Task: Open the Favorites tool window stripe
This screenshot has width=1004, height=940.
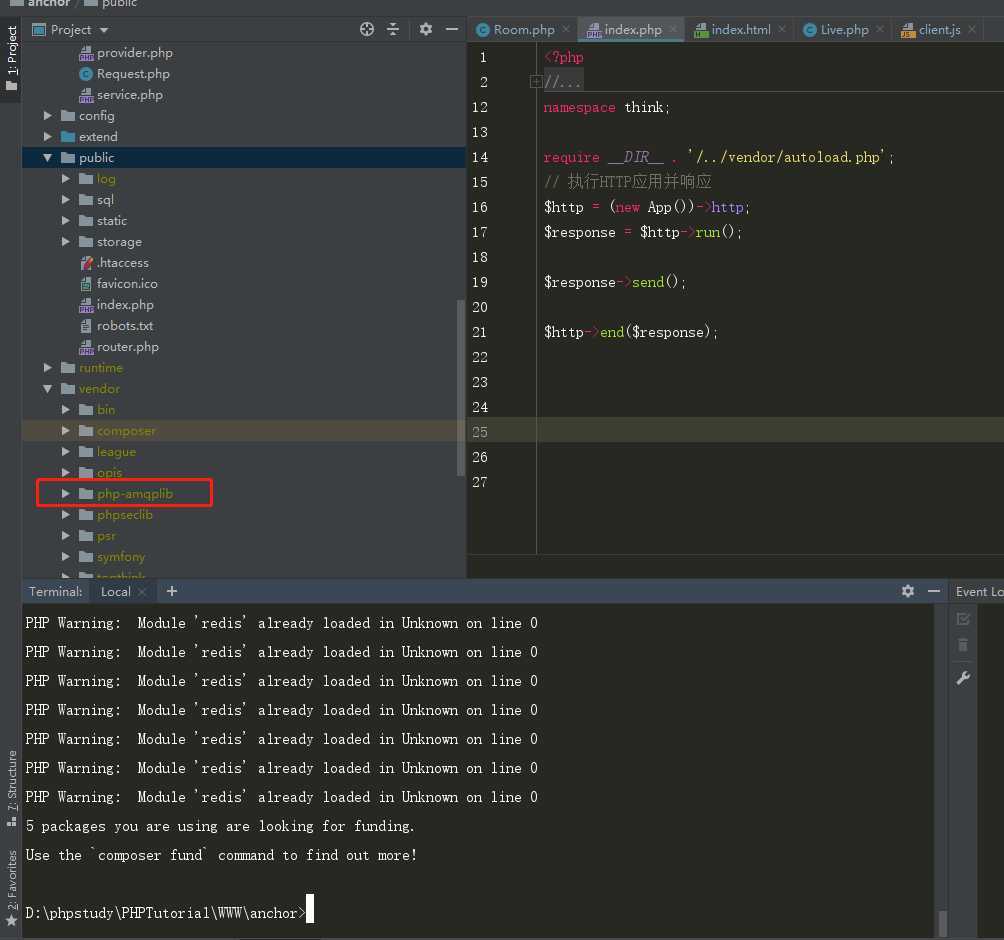Action: (12, 887)
